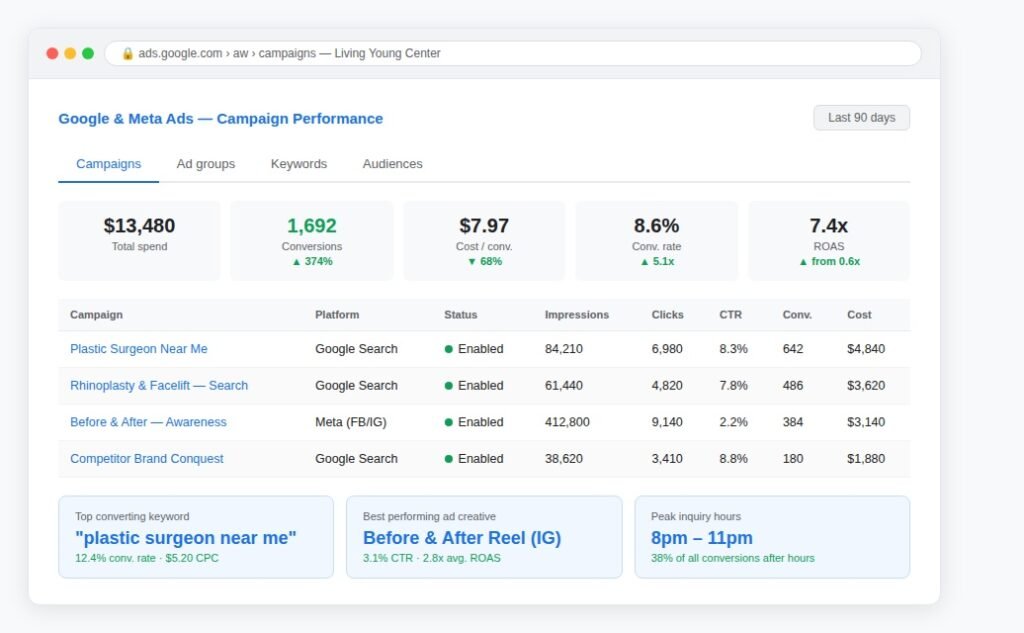Screen dimensions: 1024x633
Task: Sort table by CTR column header
Action: 730,315
